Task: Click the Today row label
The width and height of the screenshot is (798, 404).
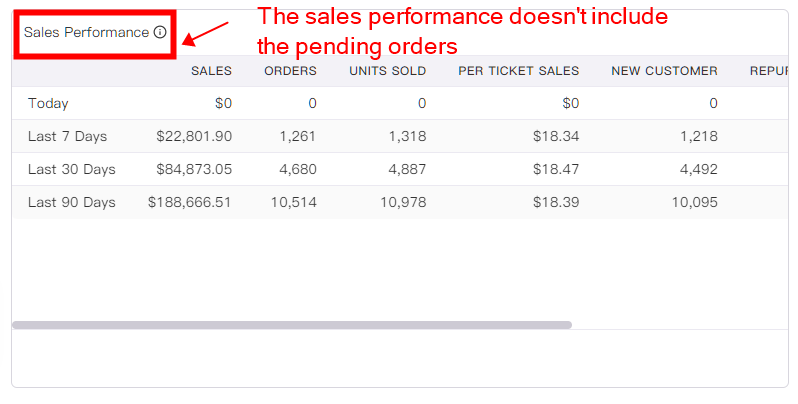Action: coord(48,103)
